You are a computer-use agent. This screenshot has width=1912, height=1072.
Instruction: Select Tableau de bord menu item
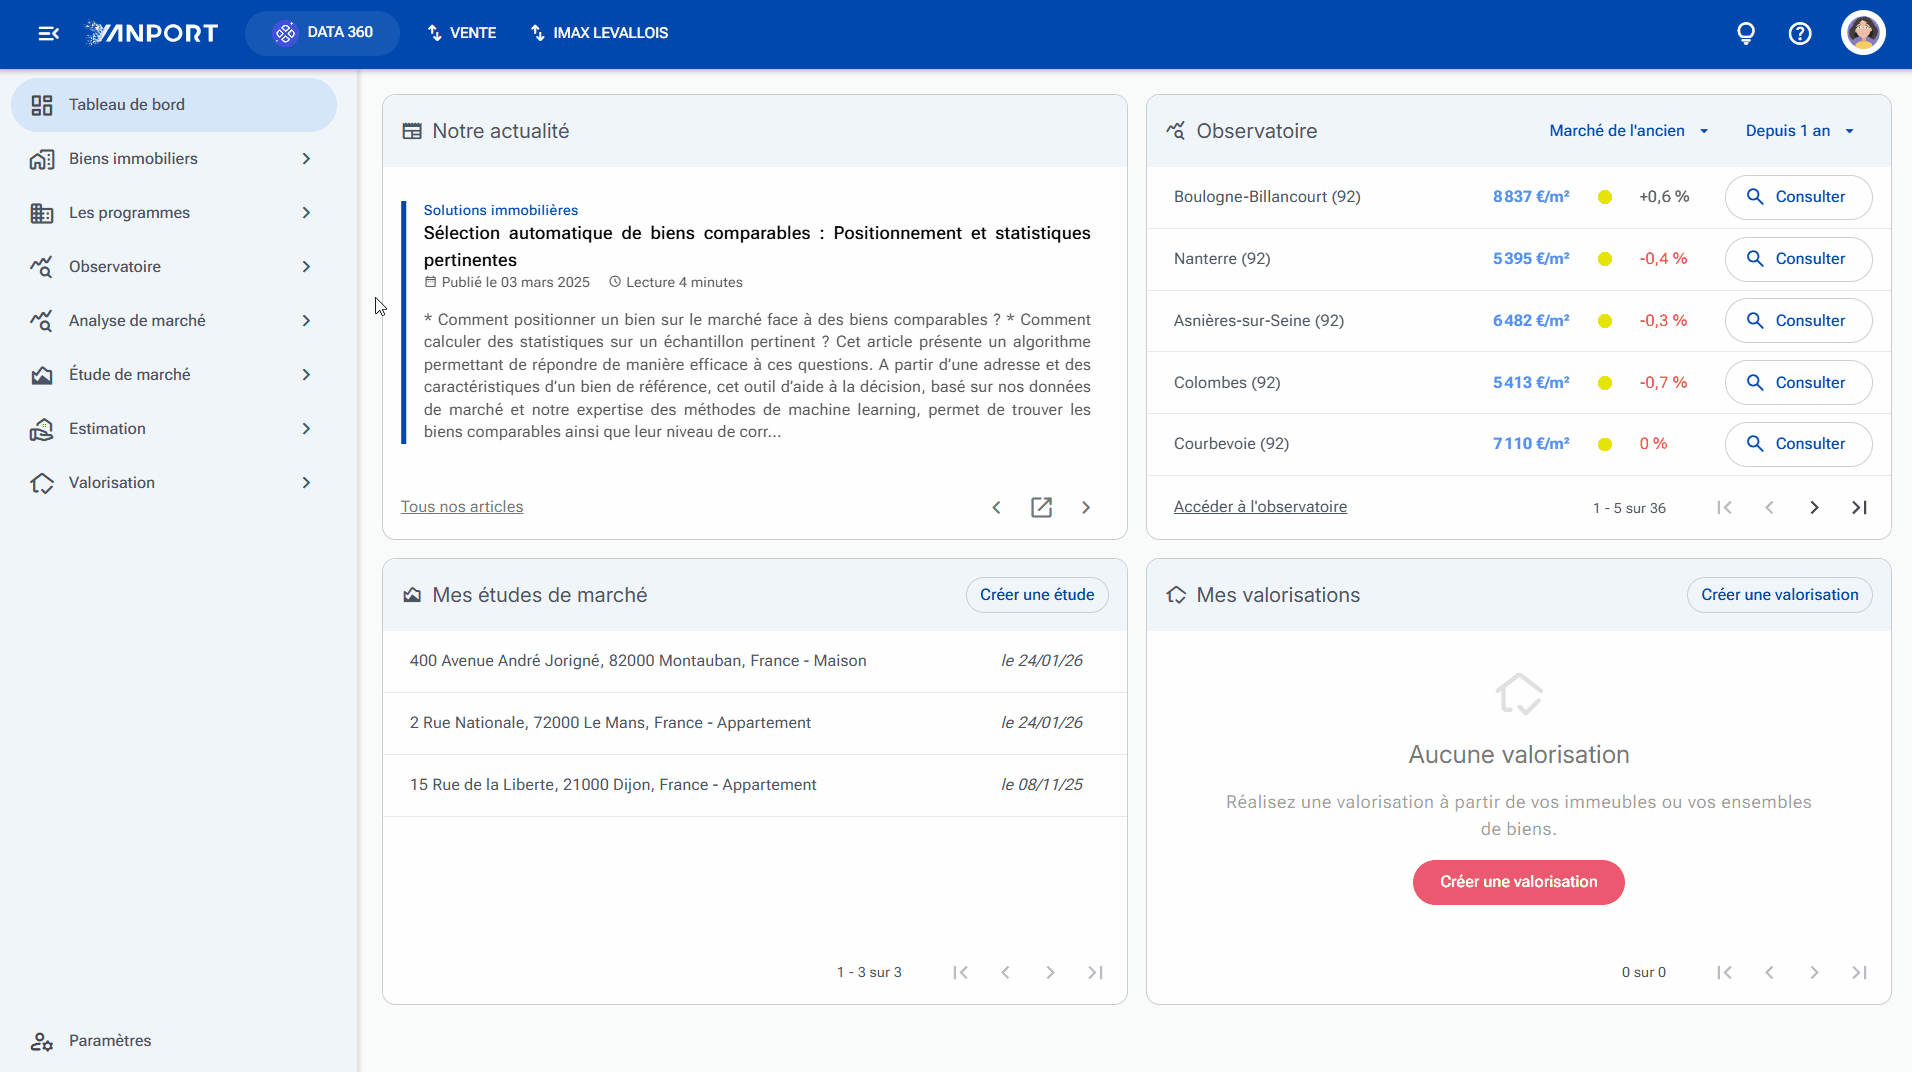pos(174,105)
